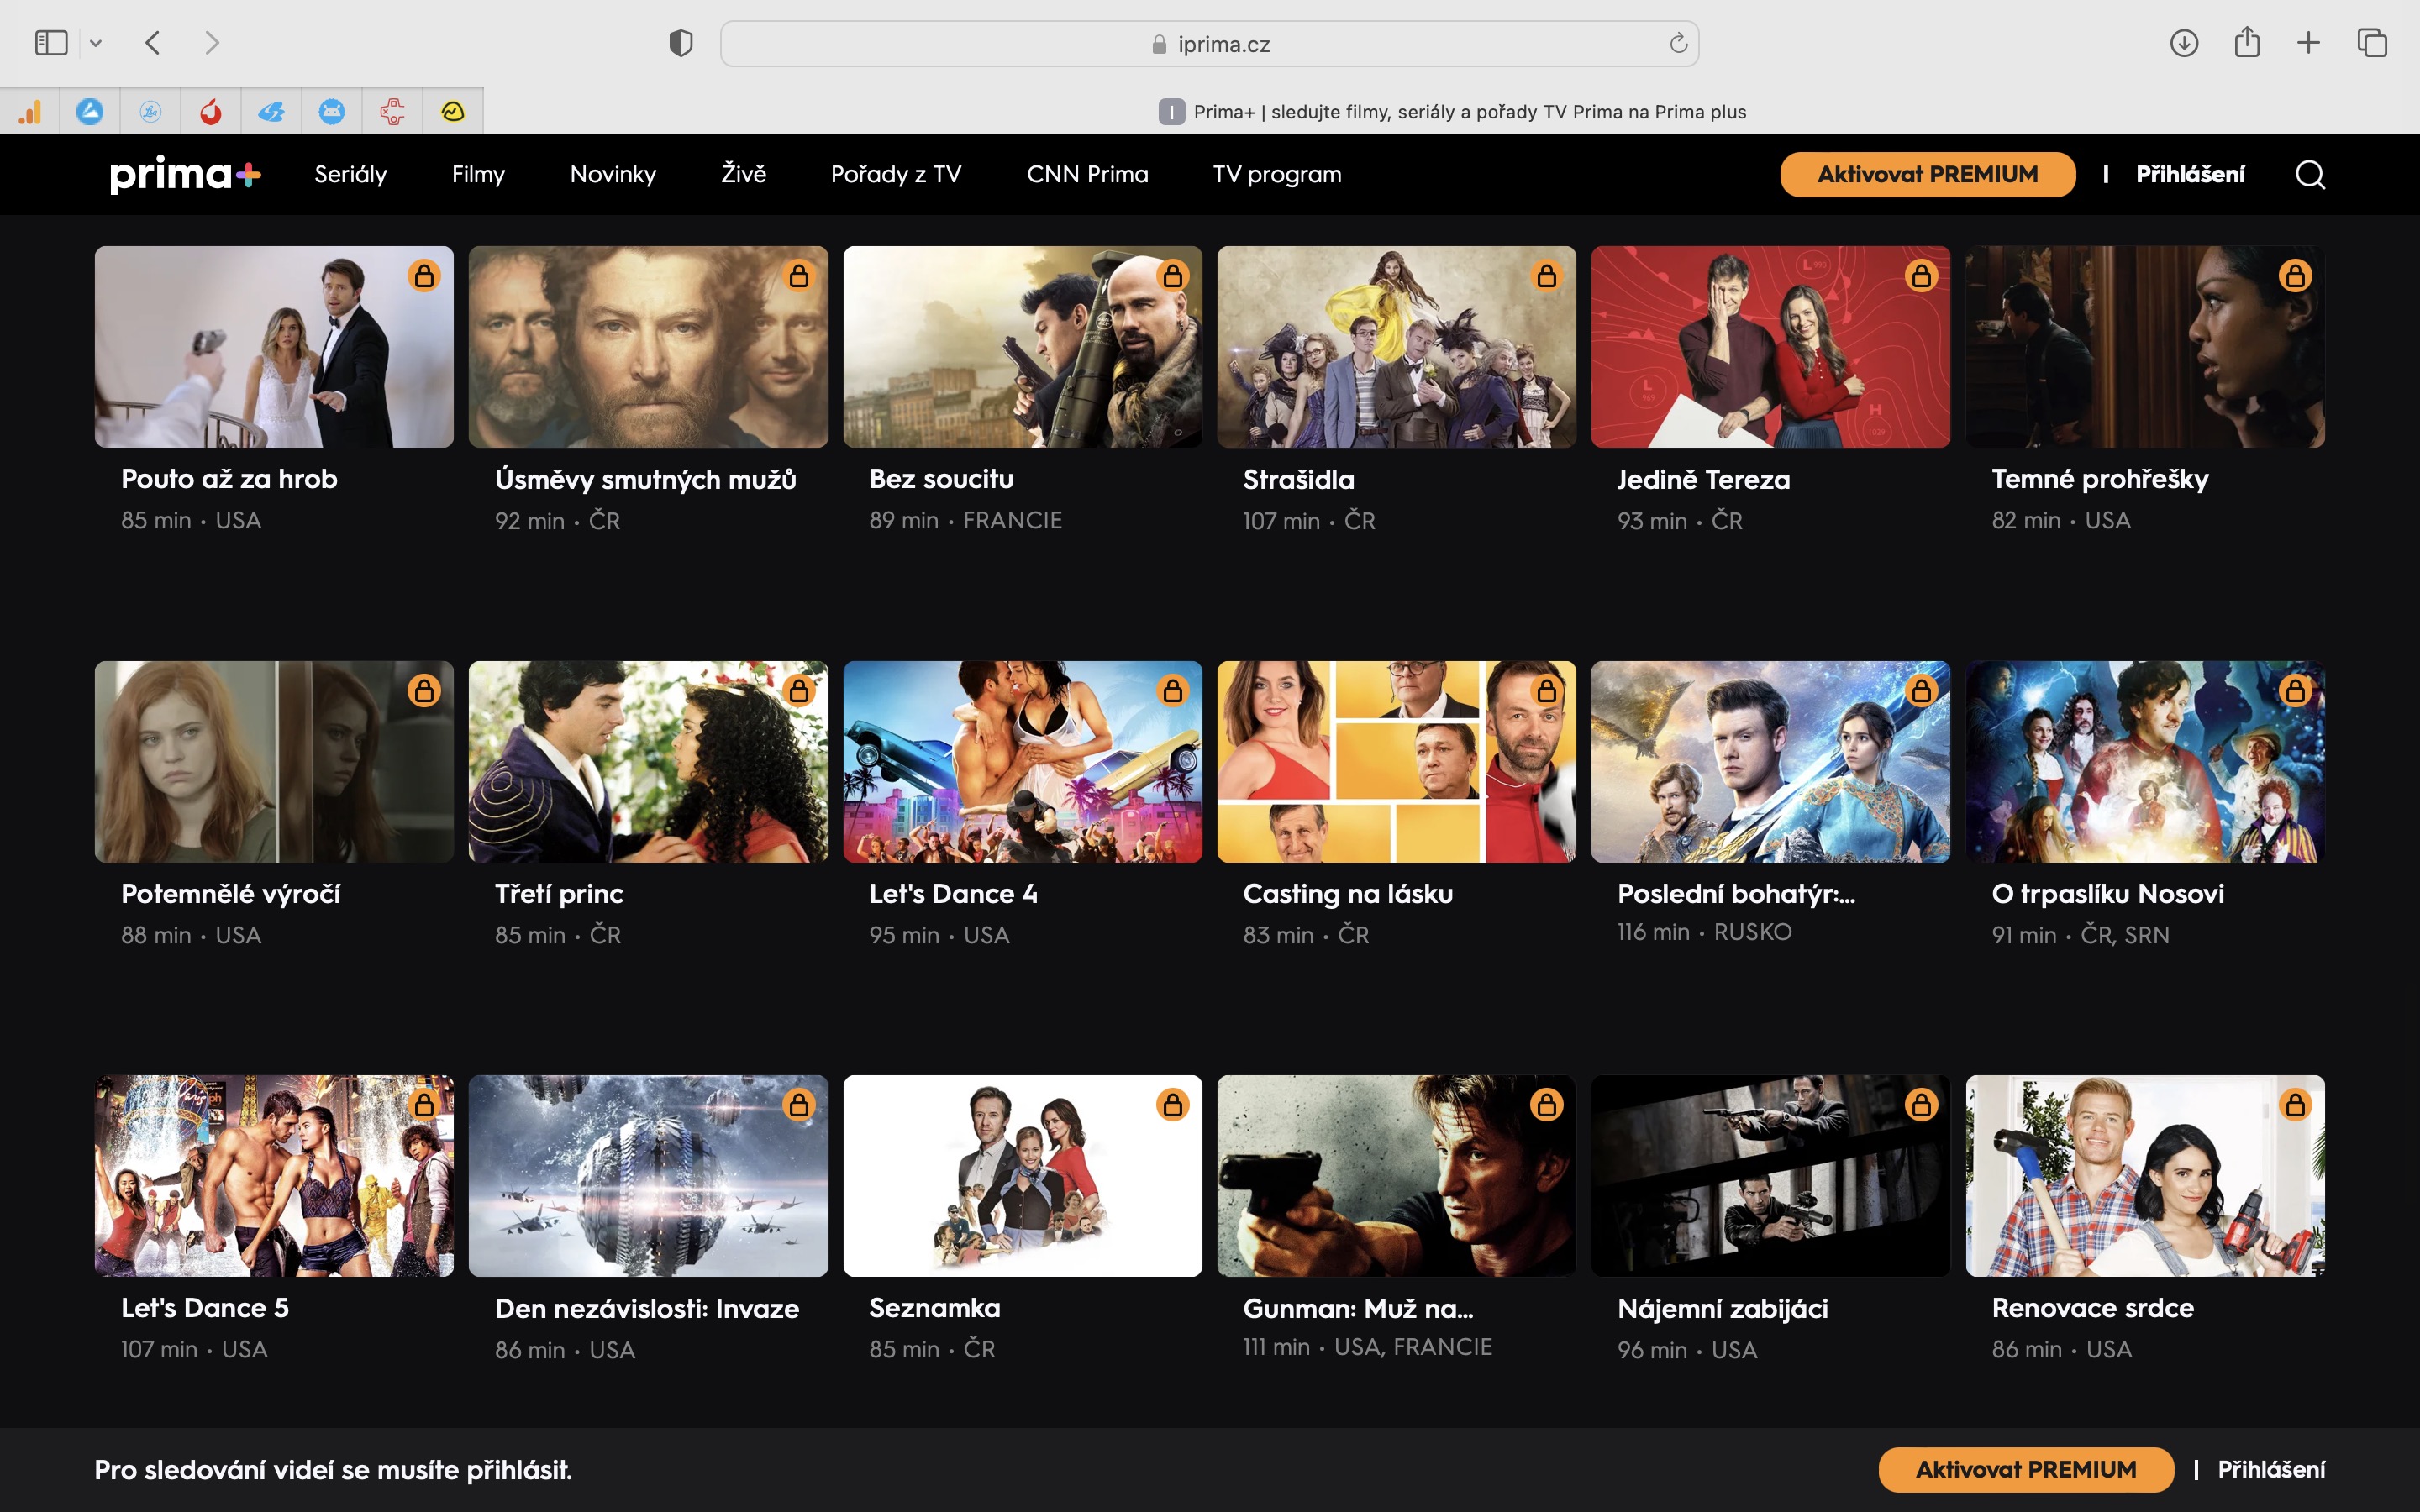Click the Safari reload page icon
2420x1512 pixels.
[1678, 44]
